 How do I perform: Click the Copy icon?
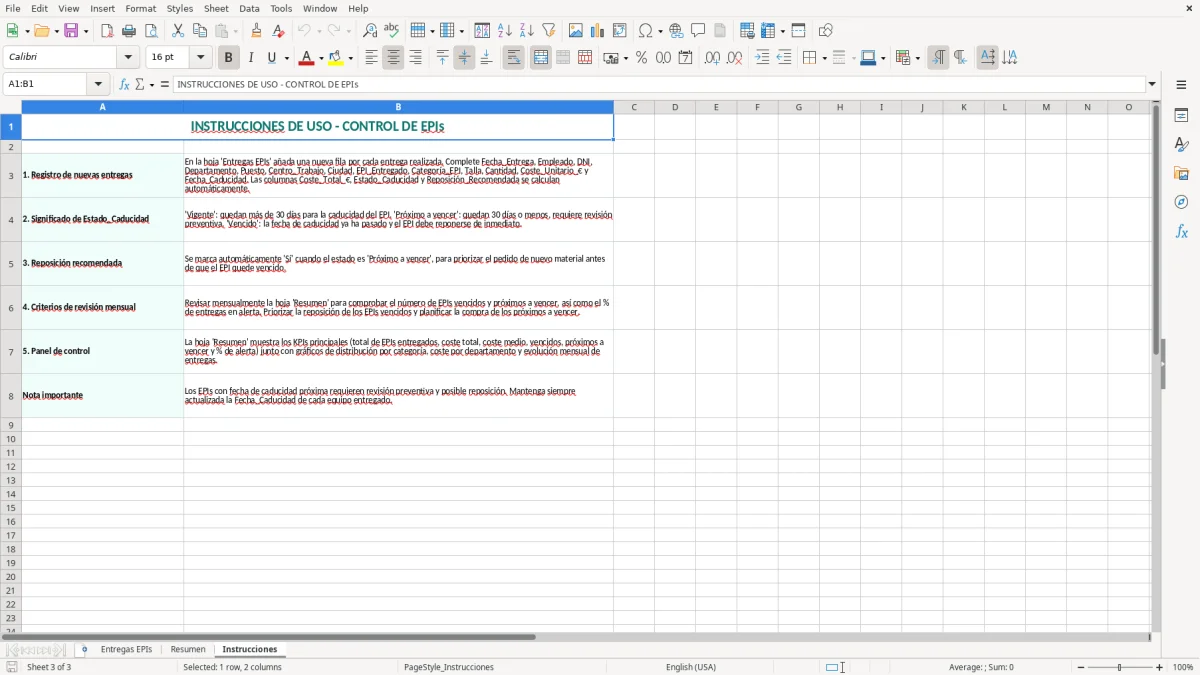pyautogui.click(x=200, y=31)
